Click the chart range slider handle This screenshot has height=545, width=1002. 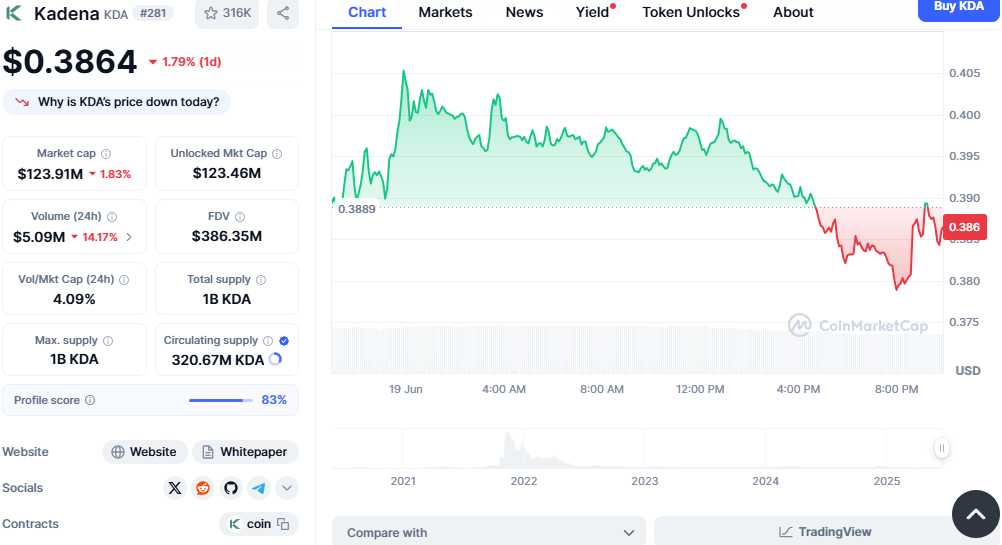[x=941, y=448]
